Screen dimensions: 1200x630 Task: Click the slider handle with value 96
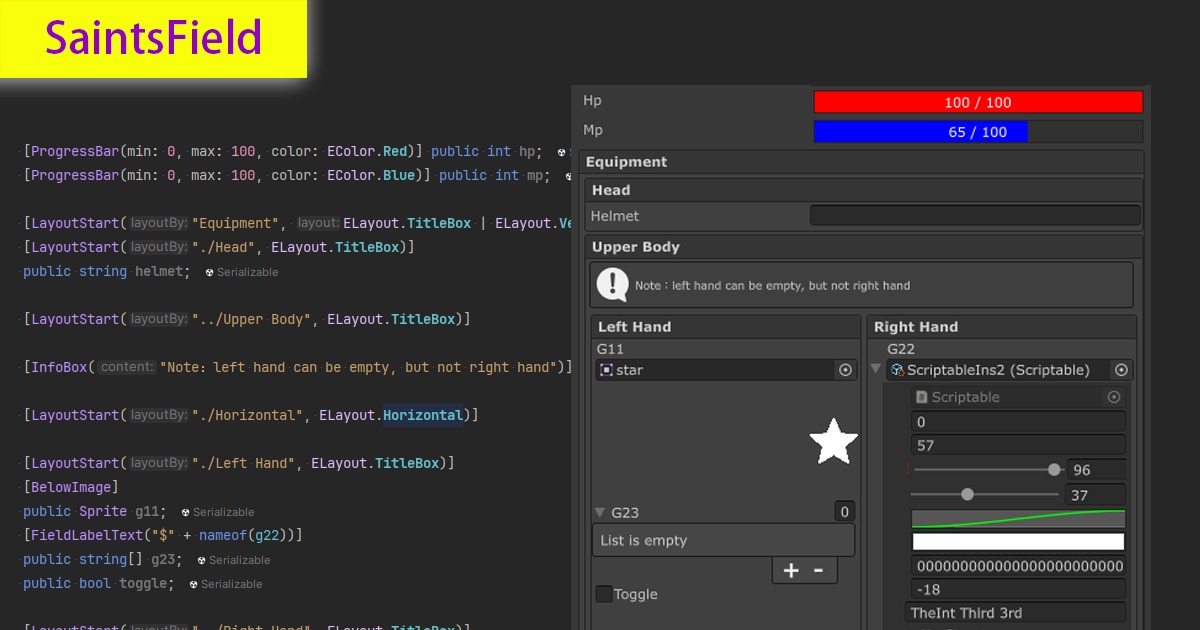pyautogui.click(x=1054, y=470)
